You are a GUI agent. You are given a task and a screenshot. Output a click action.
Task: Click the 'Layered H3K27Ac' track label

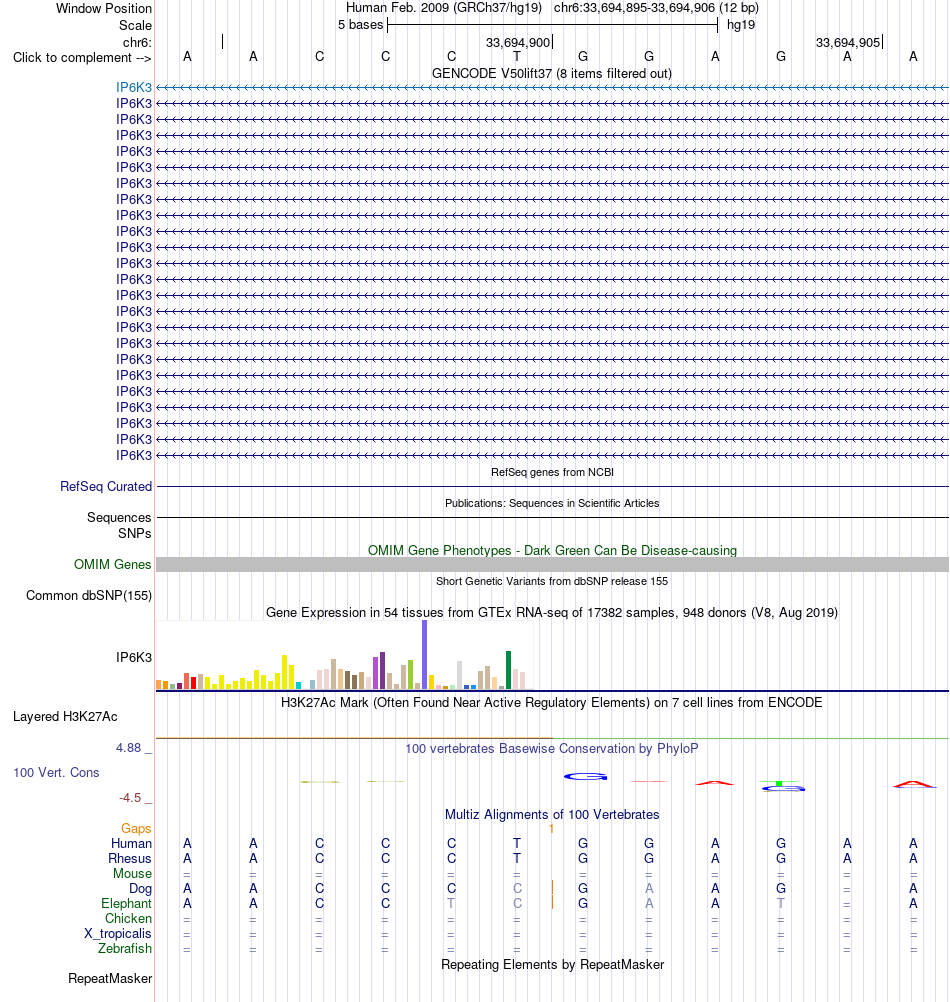[65, 716]
